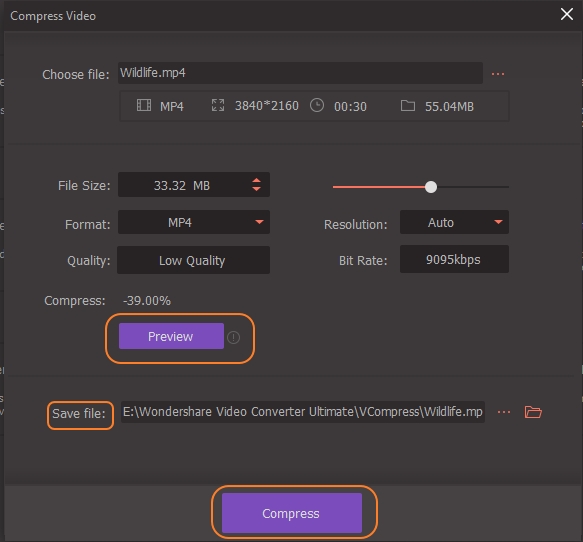Click the 00:30 duration text

click(350, 107)
